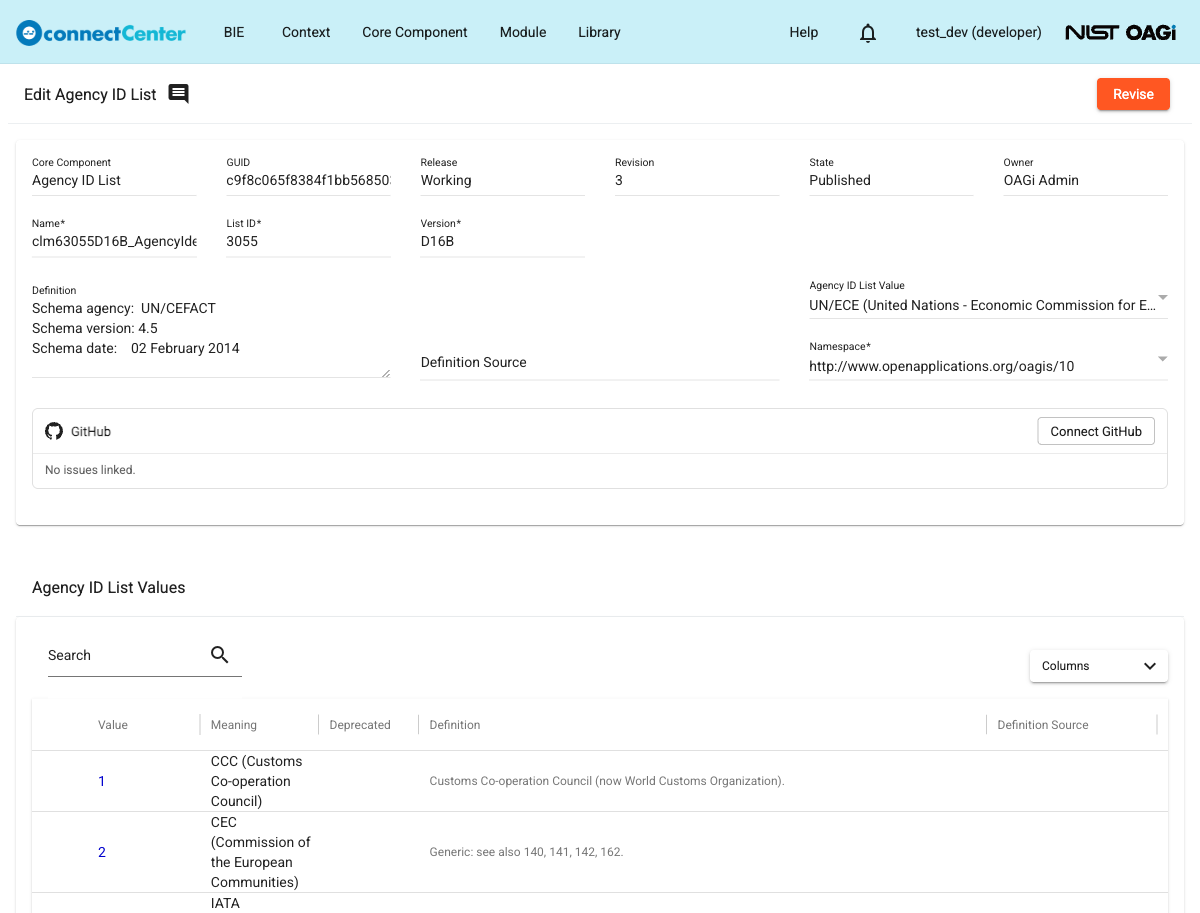Viewport: 1200px width, 913px height.
Task: Click the Version field D16B
Action: [502, 241]
